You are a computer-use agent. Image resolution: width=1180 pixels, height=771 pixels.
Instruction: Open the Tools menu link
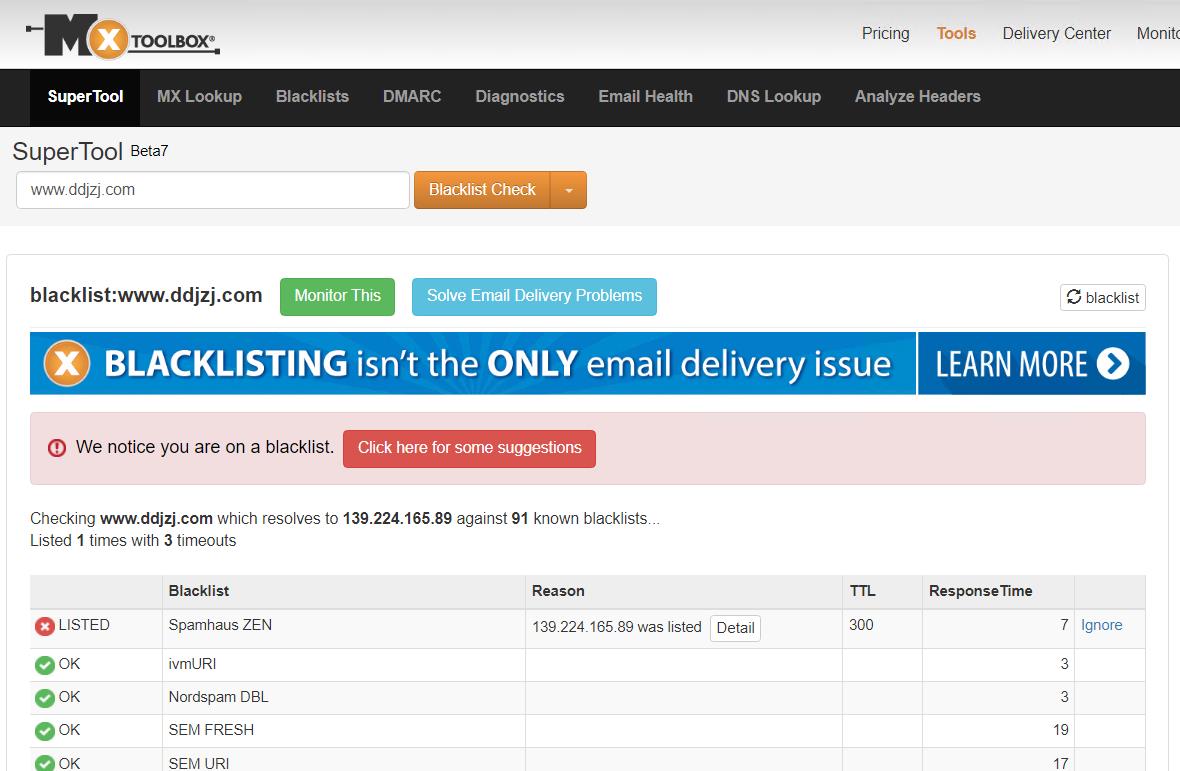coord(956,34)
